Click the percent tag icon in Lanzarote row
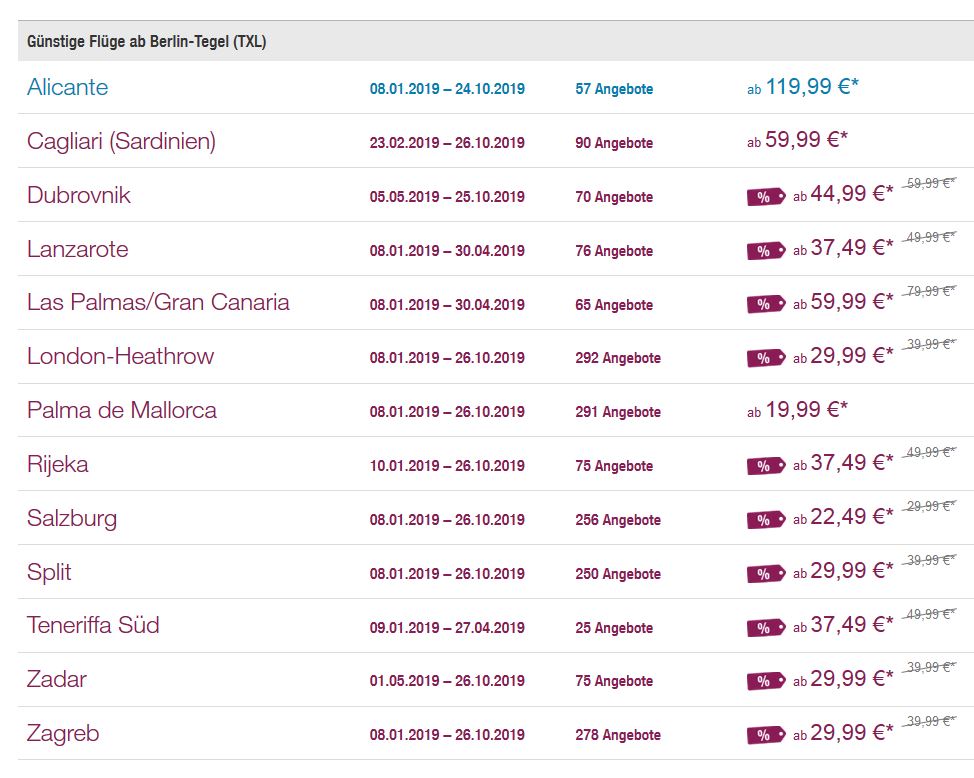This screenshot has height=778, width=974. [x=766, y=251]
